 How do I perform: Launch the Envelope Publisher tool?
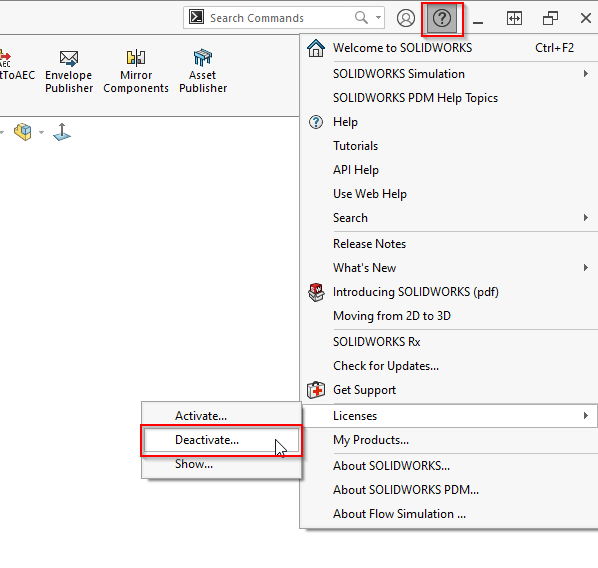[69, 71]
